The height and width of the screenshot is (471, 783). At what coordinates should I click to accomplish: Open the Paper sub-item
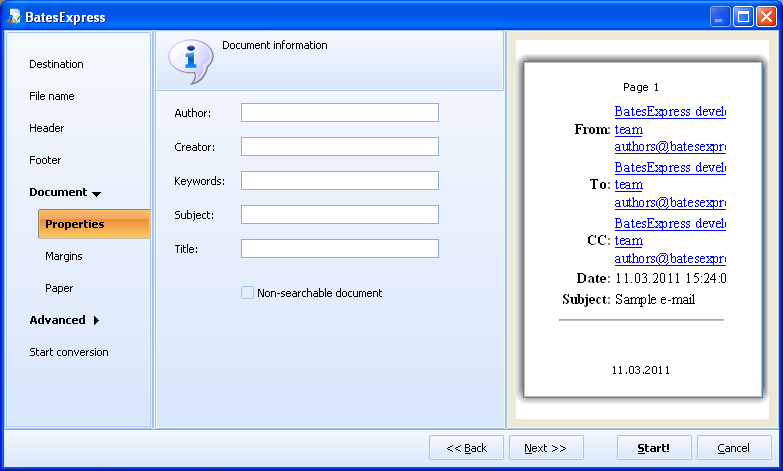(x=59, y=288)
